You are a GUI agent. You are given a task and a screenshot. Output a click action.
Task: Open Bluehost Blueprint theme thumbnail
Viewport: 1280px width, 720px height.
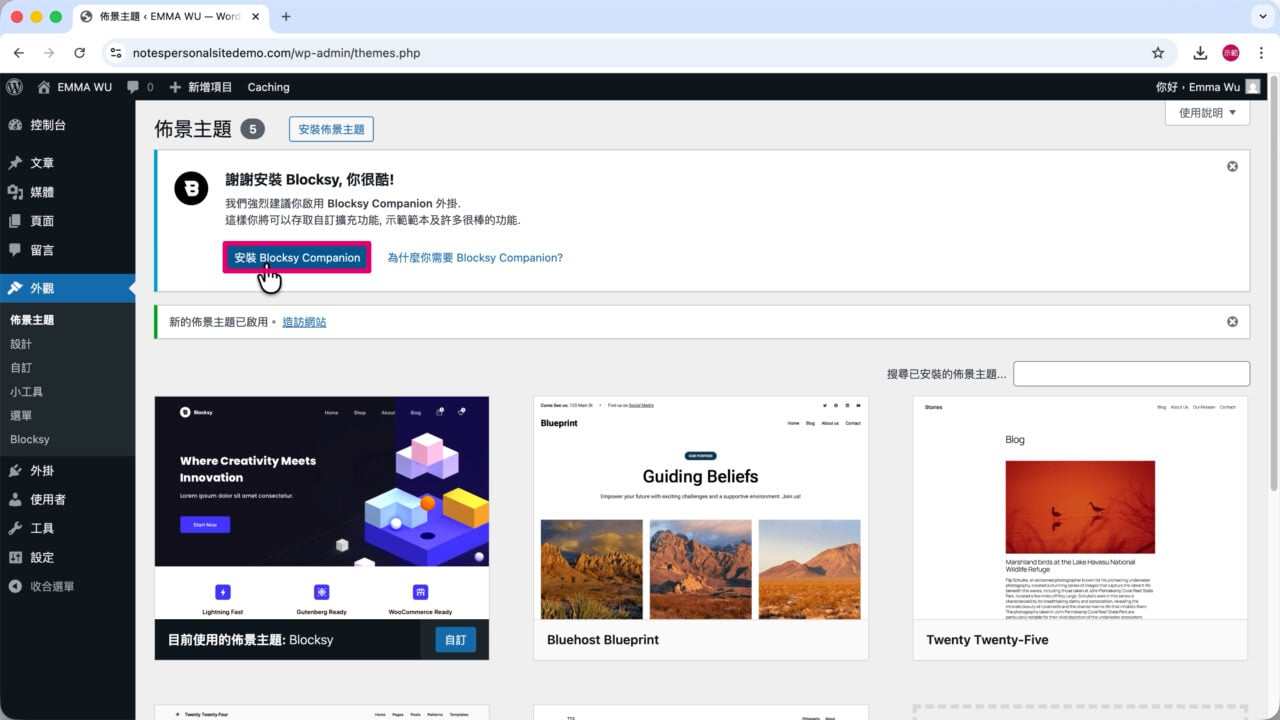[701, 508]
